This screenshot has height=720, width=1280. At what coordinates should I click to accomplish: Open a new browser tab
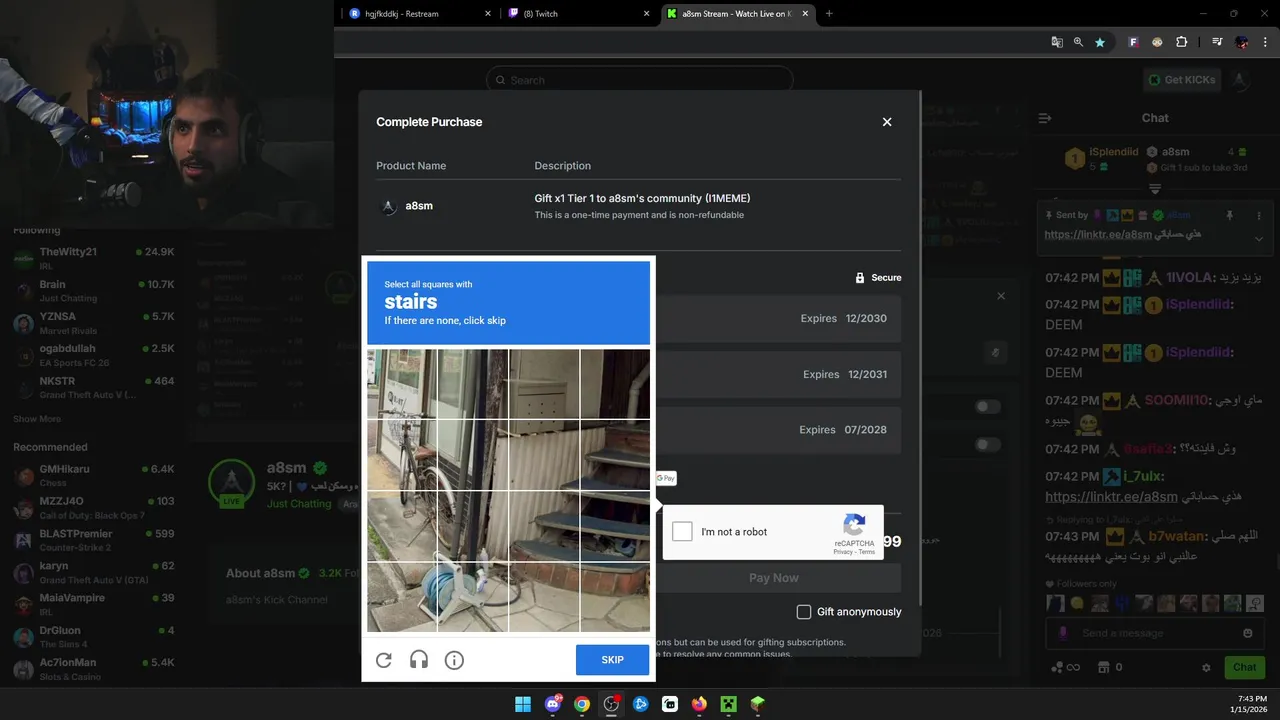829,14
